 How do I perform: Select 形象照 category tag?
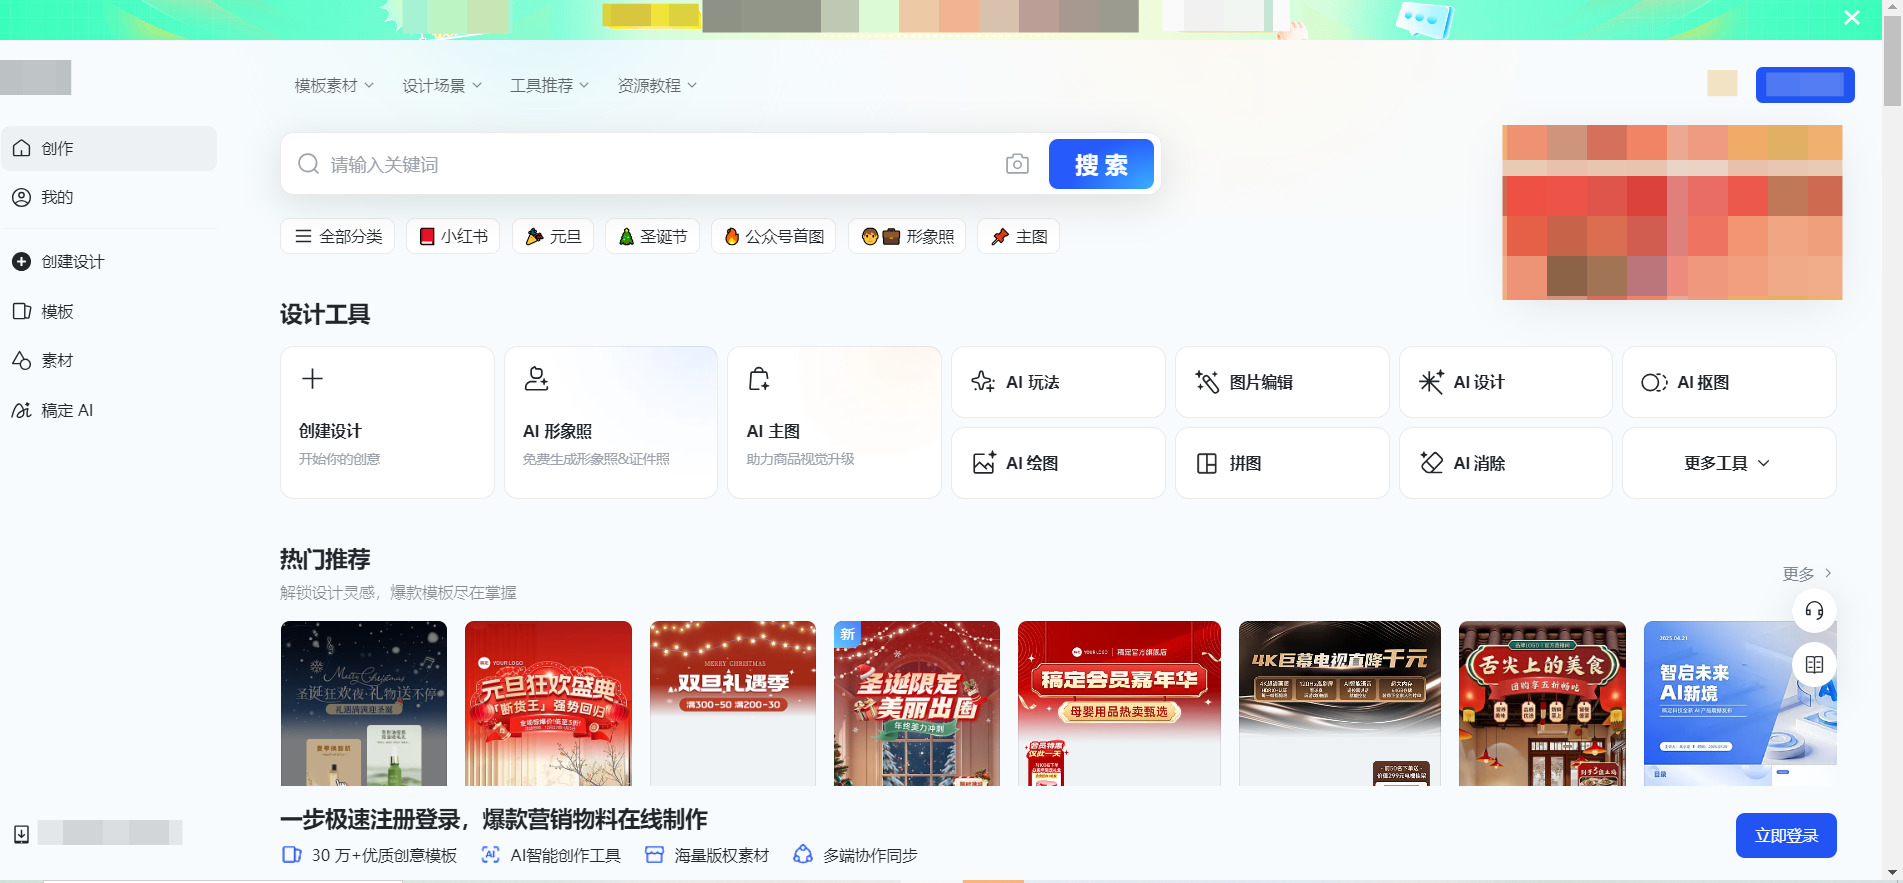tap(907, 236)
